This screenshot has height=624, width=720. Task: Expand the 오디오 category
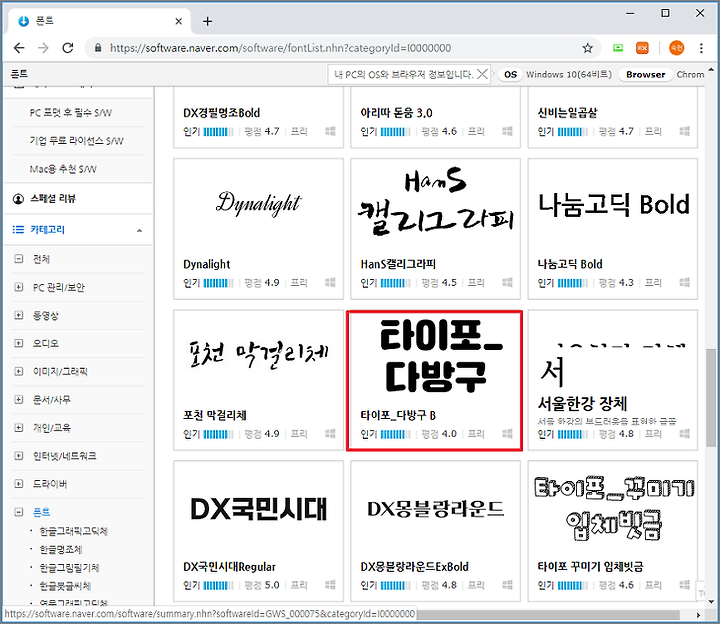pos(19,343)
